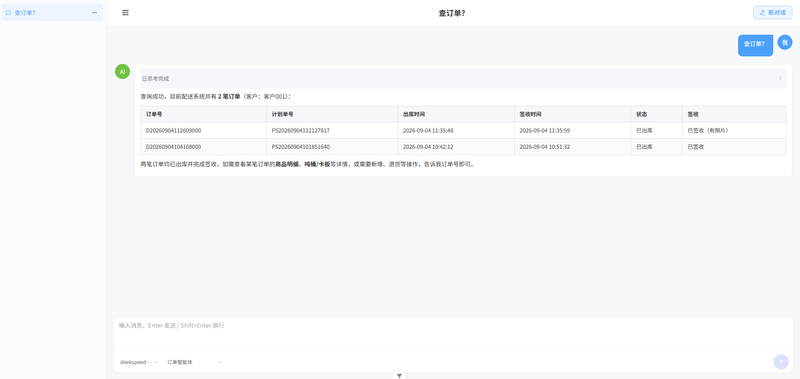The height and width of the screenshot is (379, 800).
Task: Expand the 已思考完成 thinking panel chevron
Action: [x=780, y=79]
